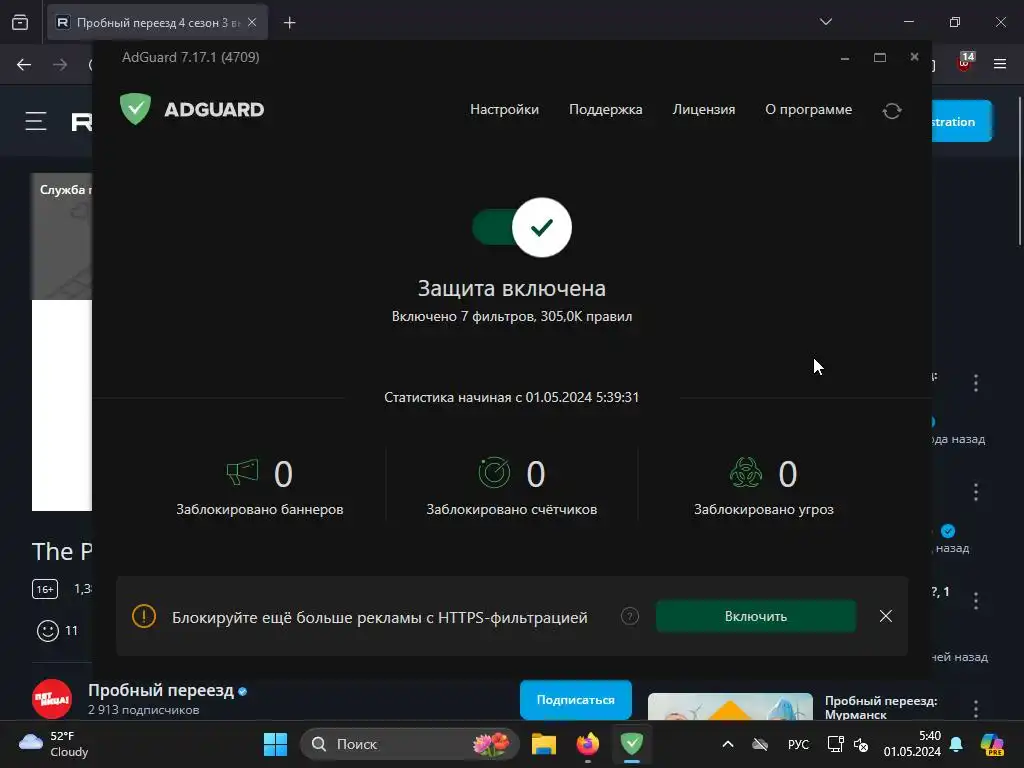Click the text Заблокировано угроз
1024x768 pixels.
tap(763, 509)
